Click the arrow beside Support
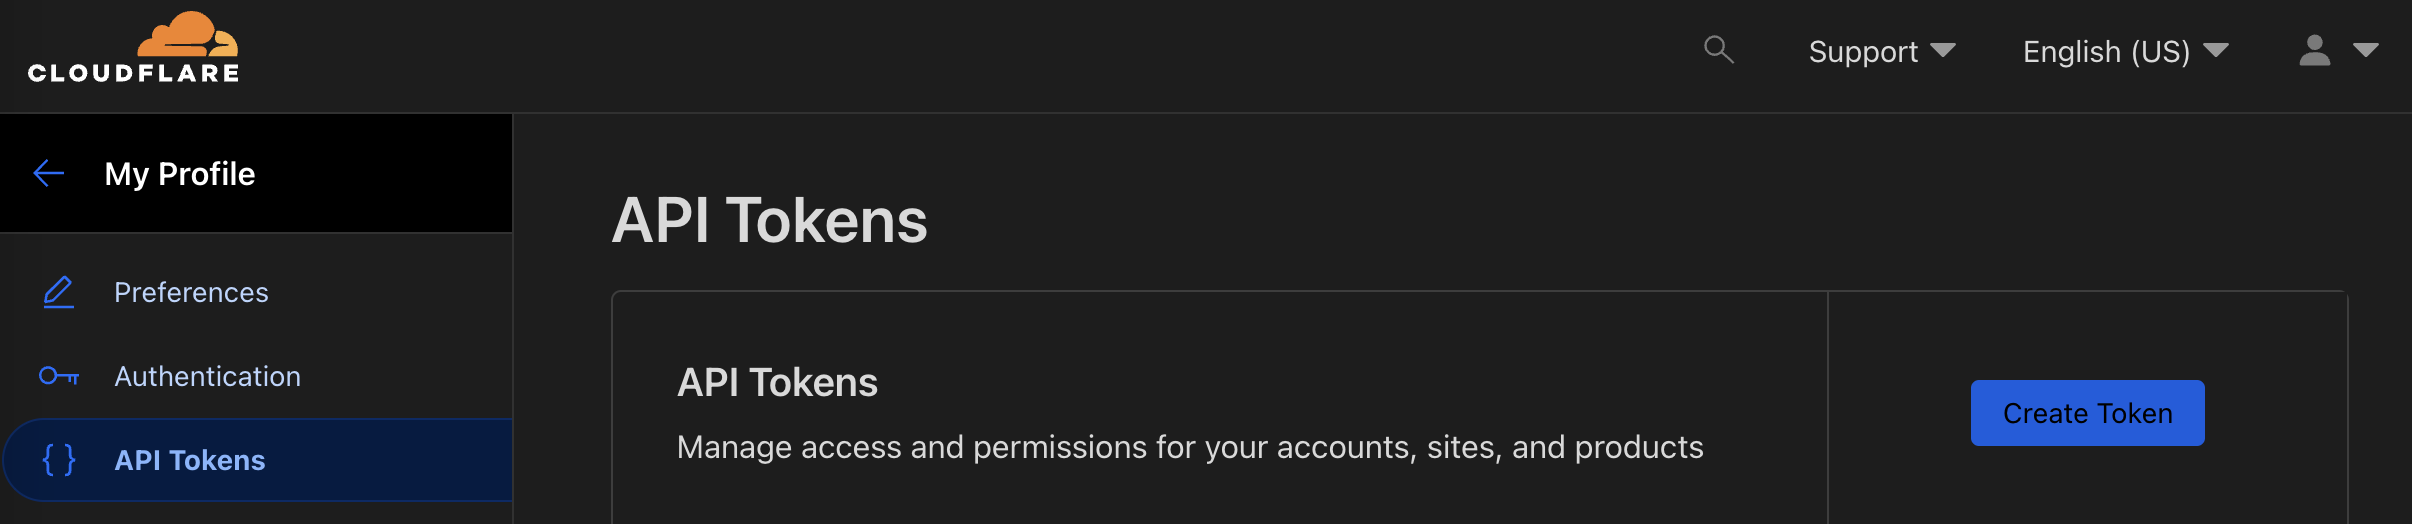The image size is (2412, 524). [1943, 50]
